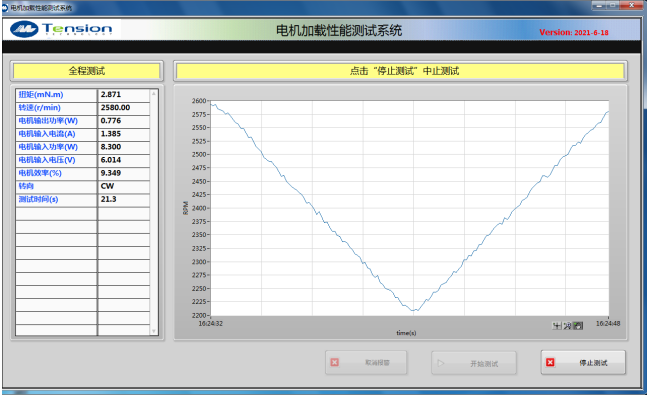Click the play icon on 开始测试 button
Image resolution: width=647 pixels, height=396 pixels.
tap(441, 363)
